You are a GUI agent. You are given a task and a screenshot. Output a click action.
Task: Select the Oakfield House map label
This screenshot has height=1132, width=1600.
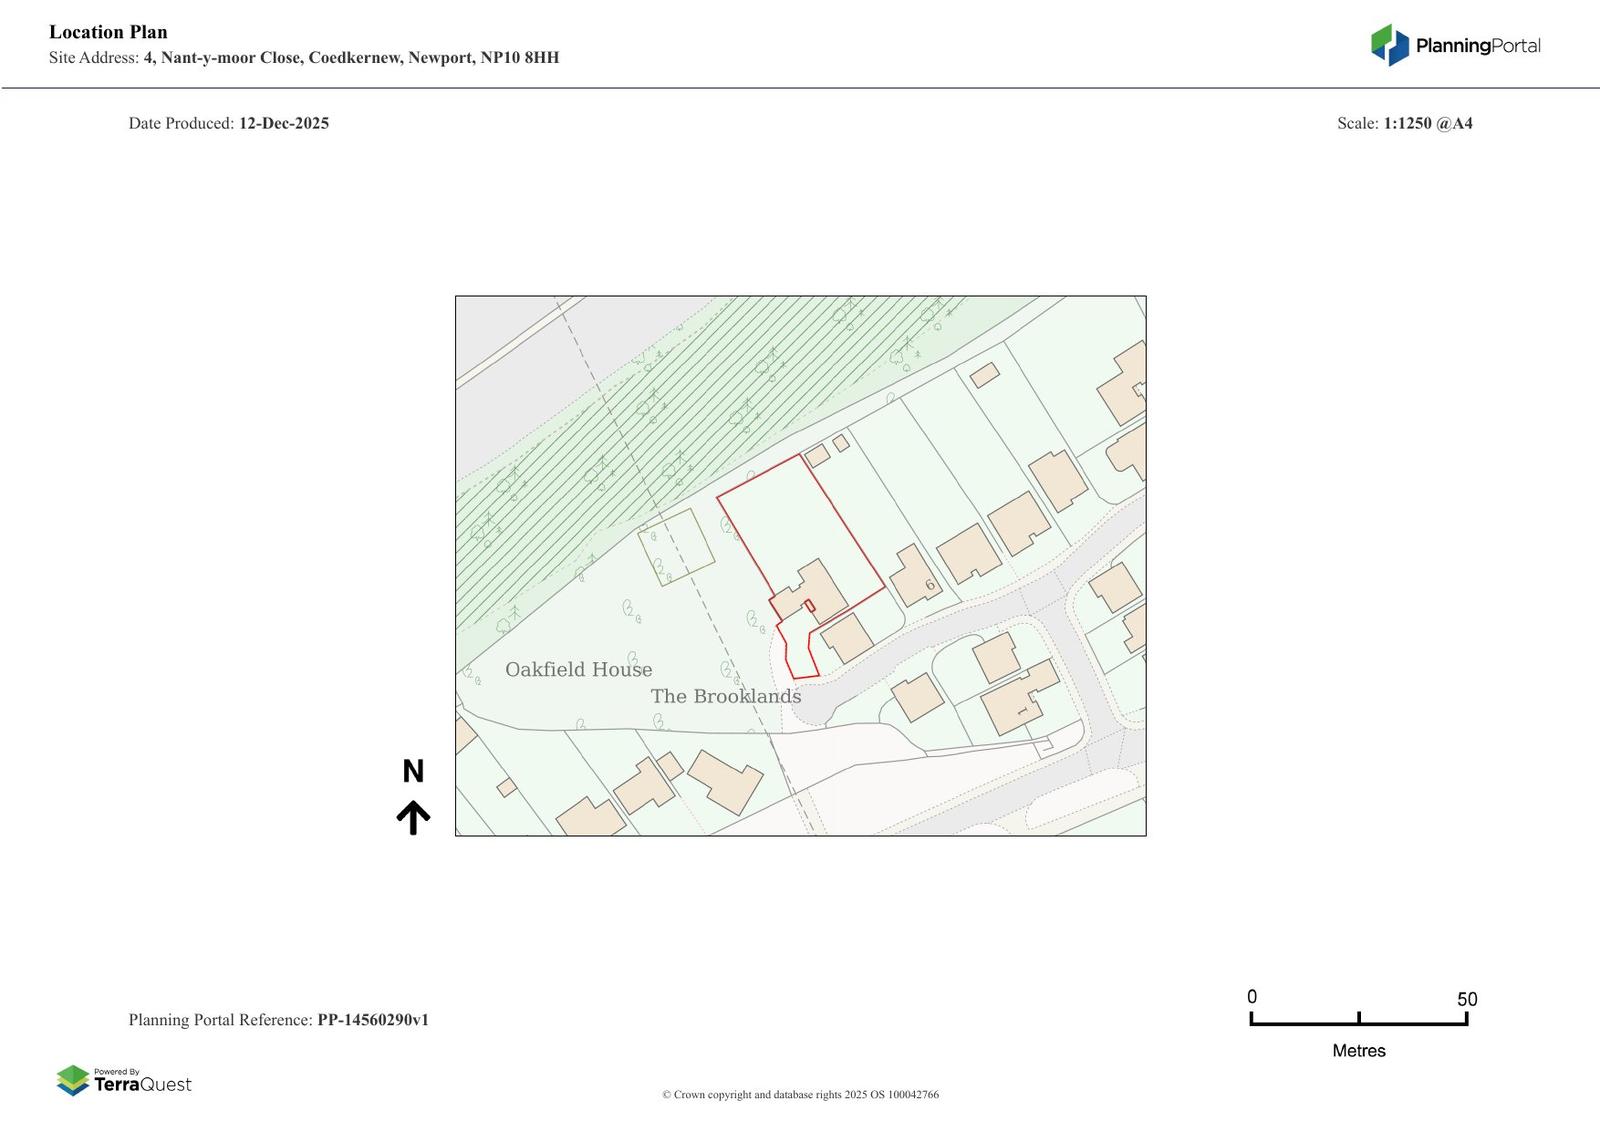pyautogui.click(x=578, y=670)
